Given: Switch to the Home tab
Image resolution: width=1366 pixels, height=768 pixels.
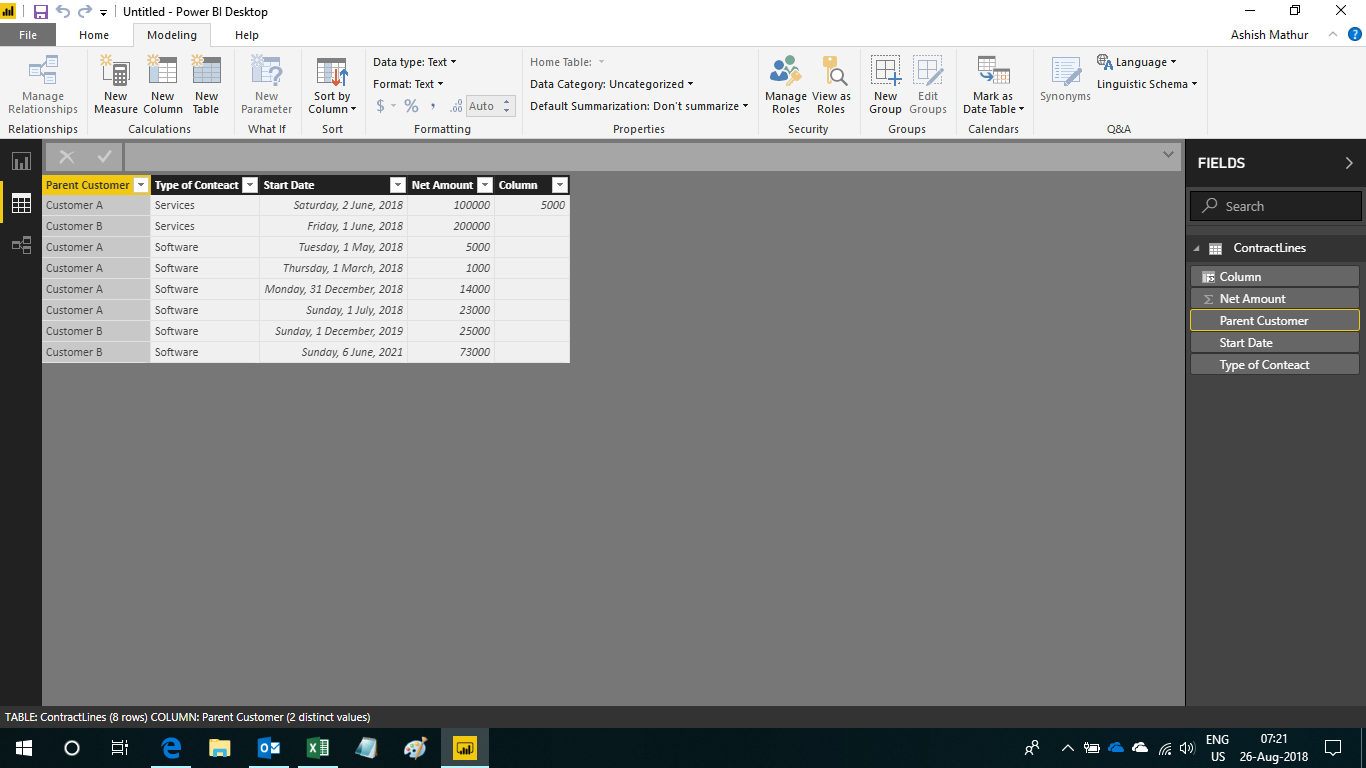Looking at the screenshot, I should 94,35.
